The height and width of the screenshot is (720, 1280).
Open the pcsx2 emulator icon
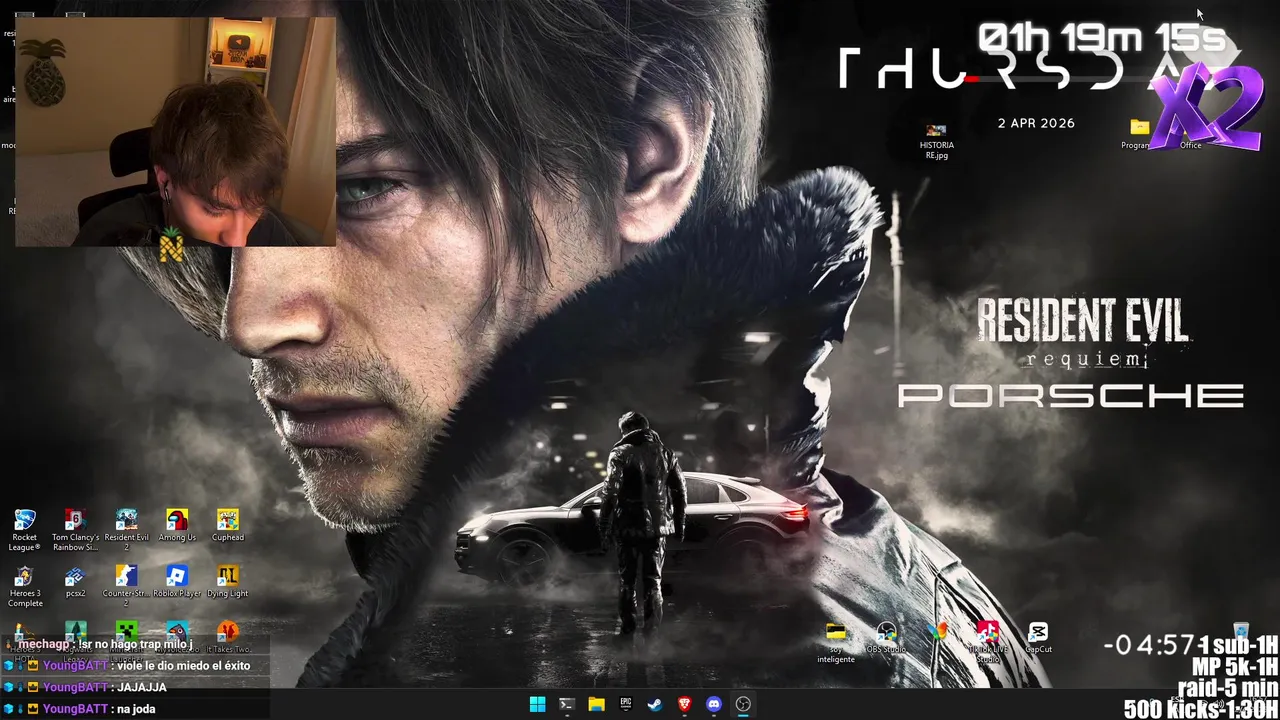point(75,582)
